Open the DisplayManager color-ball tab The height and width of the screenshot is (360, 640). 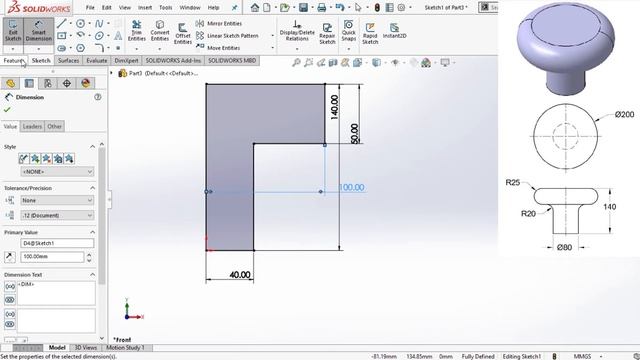(x=85, y=83)
